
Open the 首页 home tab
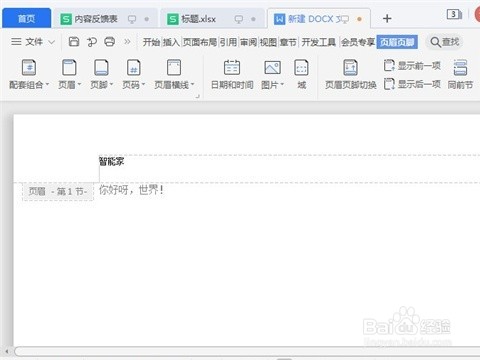(27, 19)
